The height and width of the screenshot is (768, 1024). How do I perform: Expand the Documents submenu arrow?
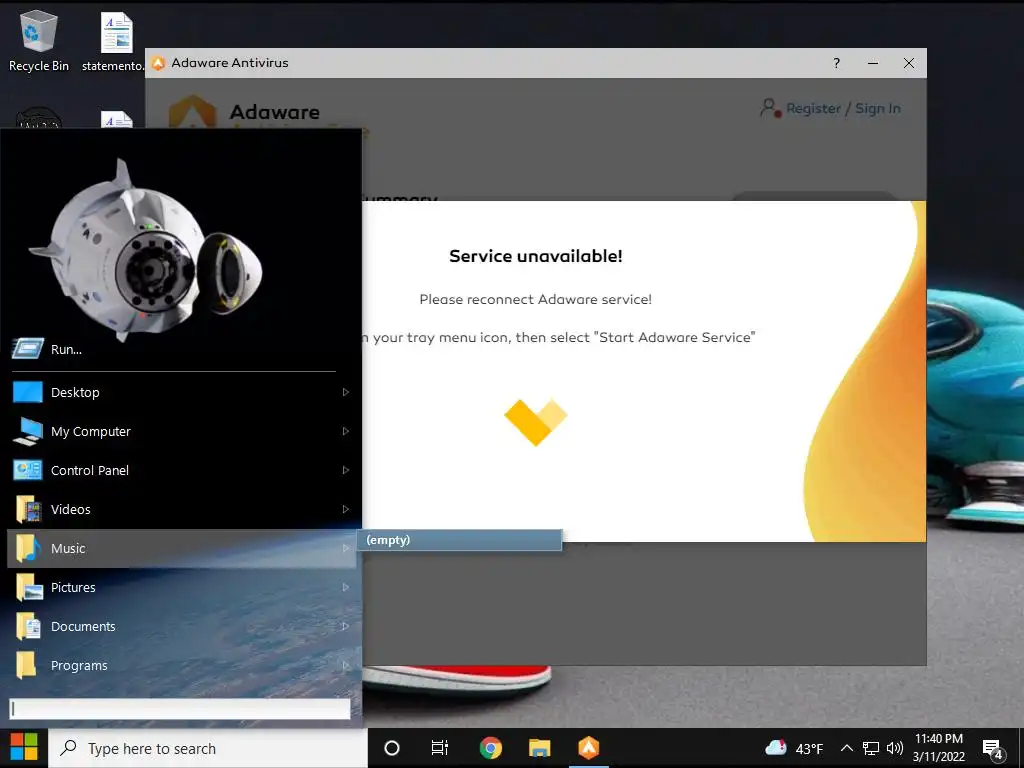345,626
